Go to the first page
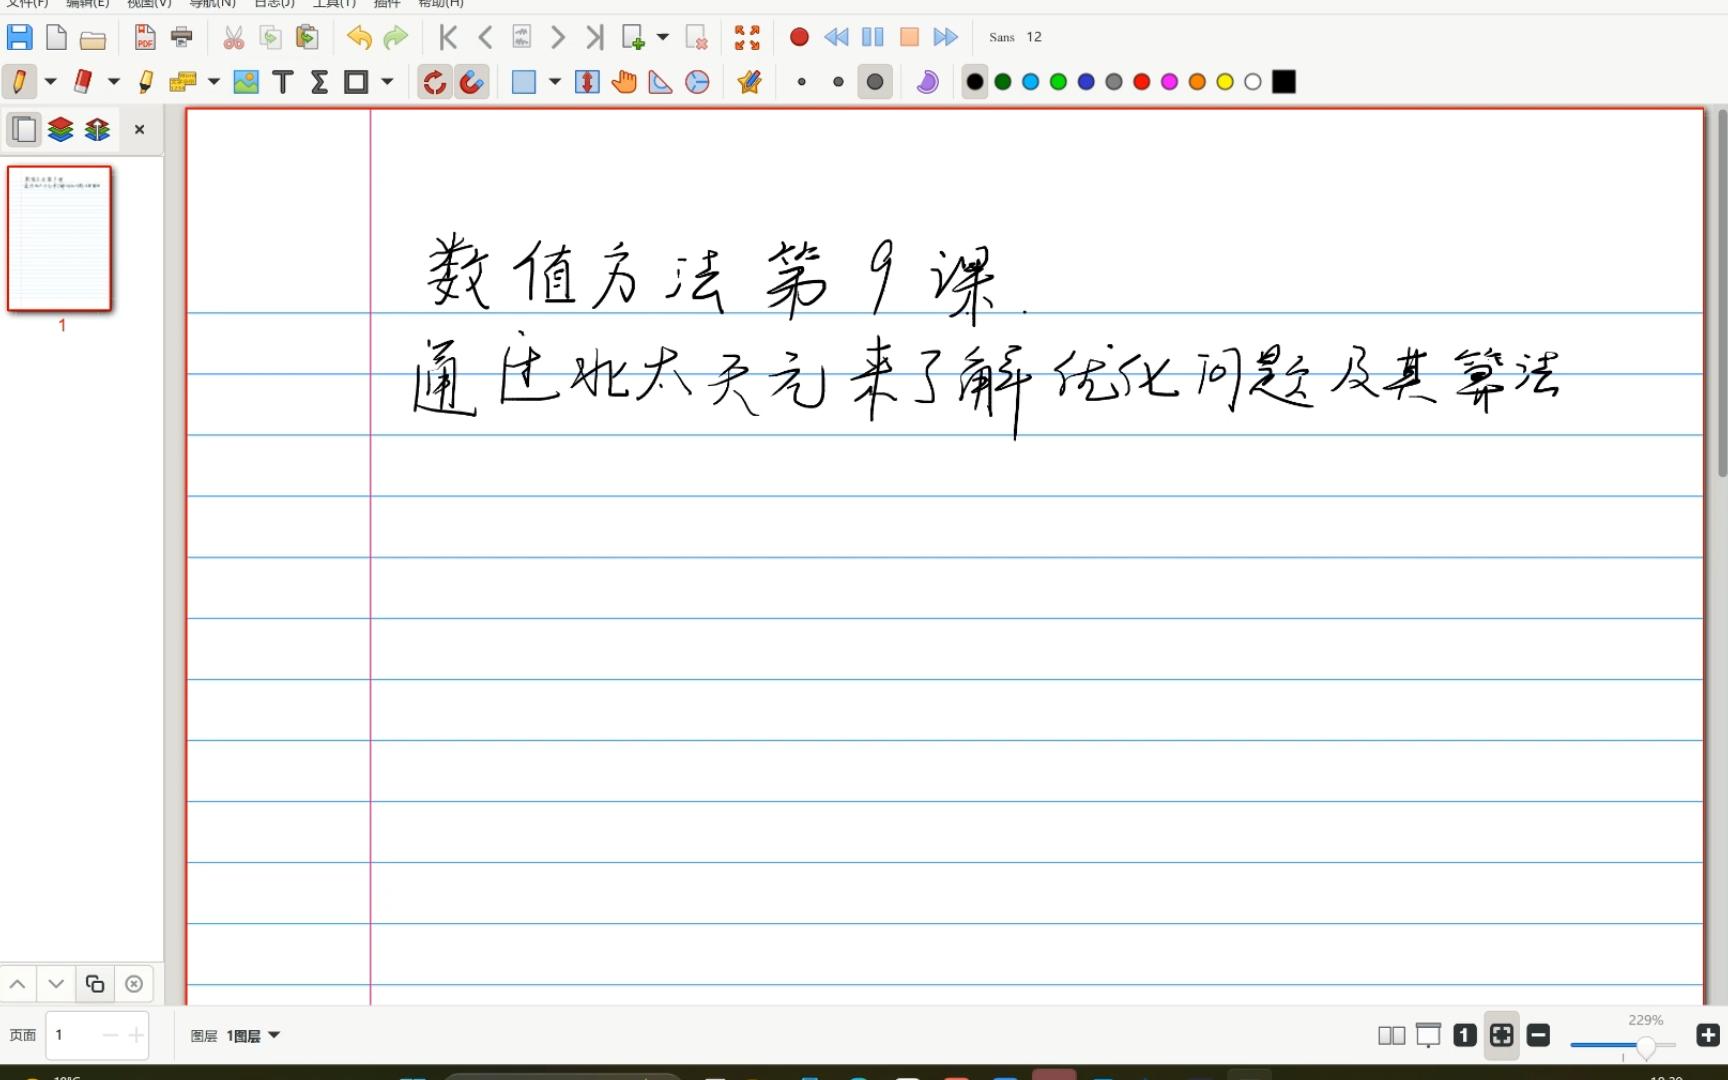The width and height of the screenshot is (1728, 1080). [x=448, y=38]
